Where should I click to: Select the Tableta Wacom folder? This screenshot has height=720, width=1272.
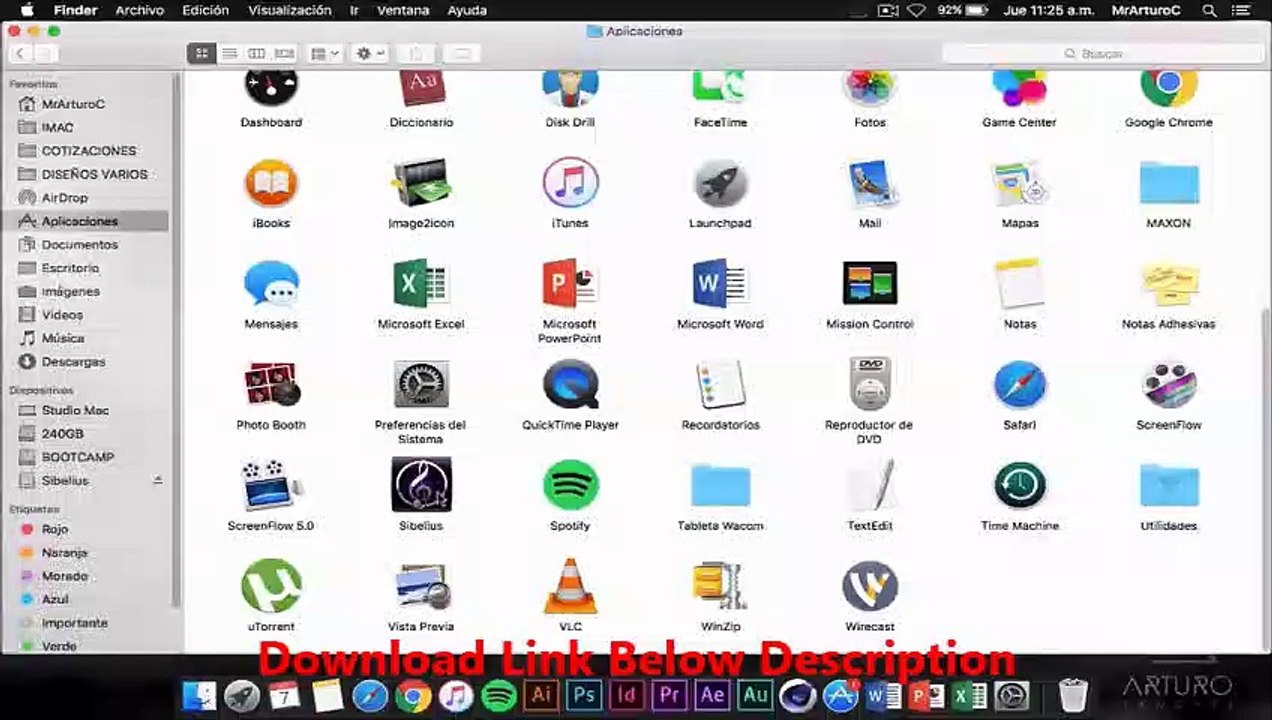[720, 487]
